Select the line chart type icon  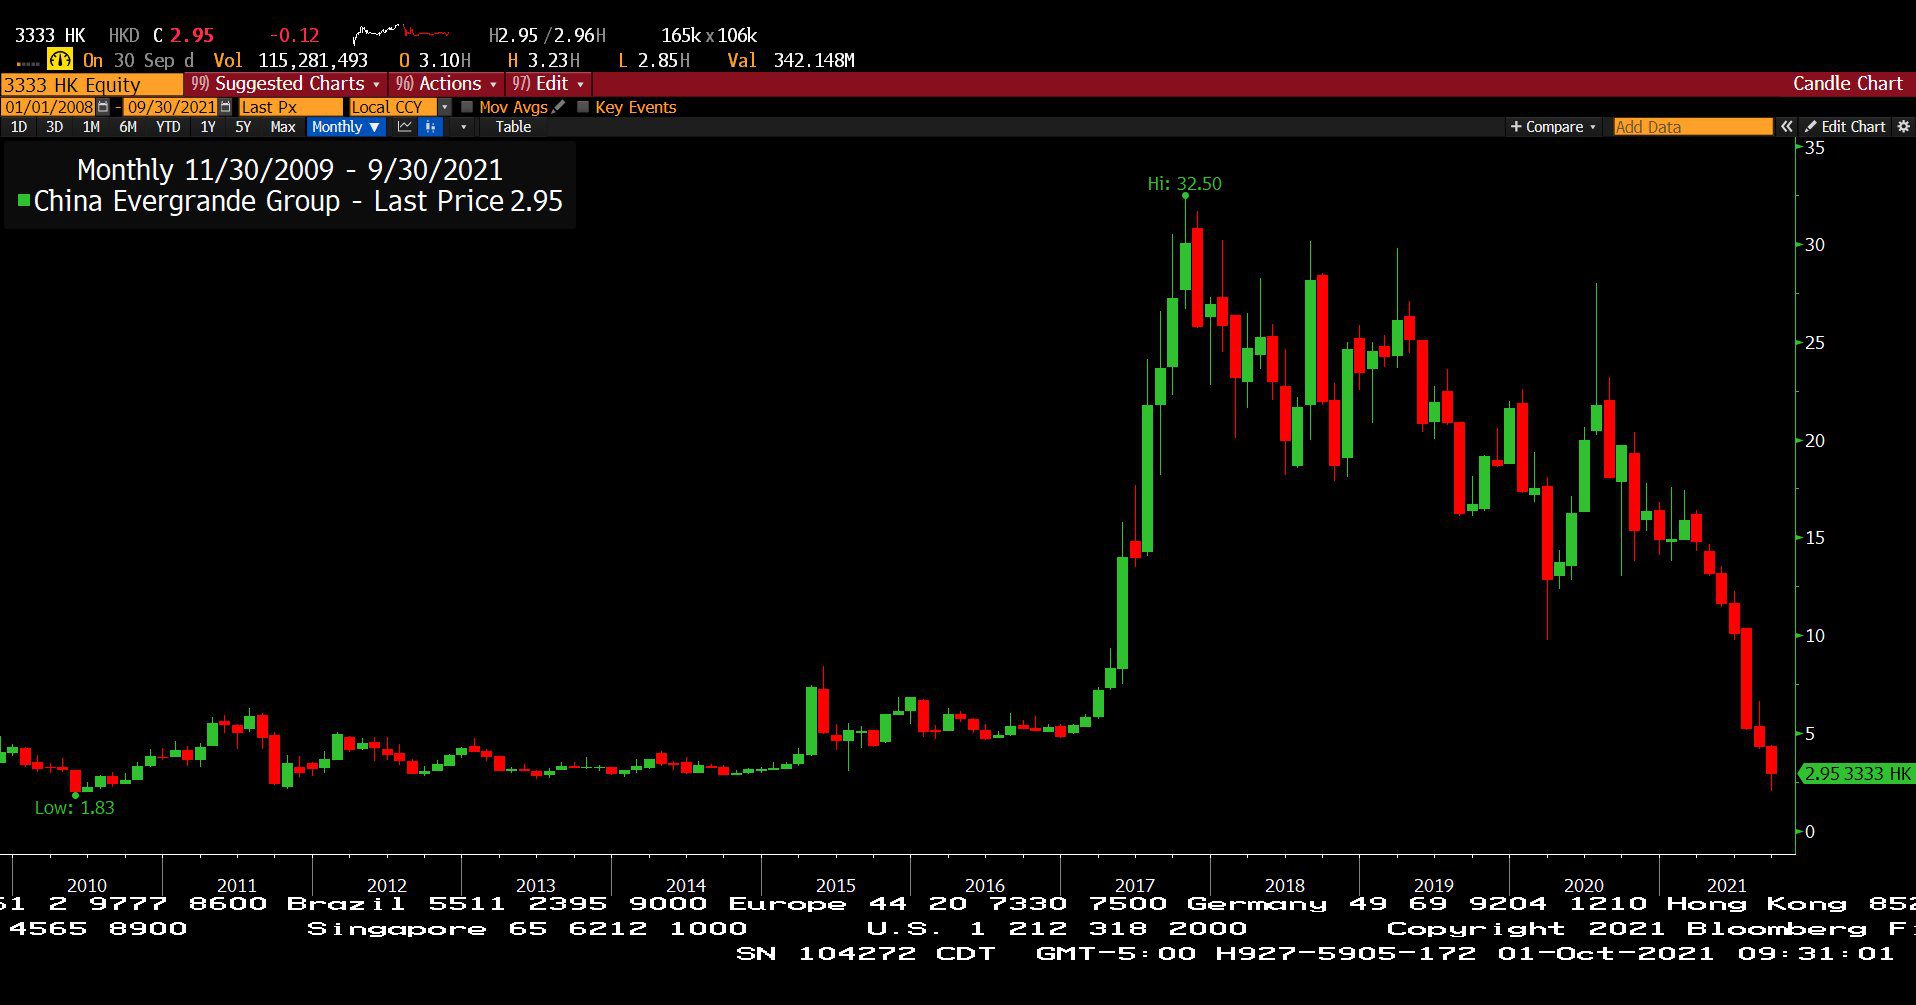[405, 127]
